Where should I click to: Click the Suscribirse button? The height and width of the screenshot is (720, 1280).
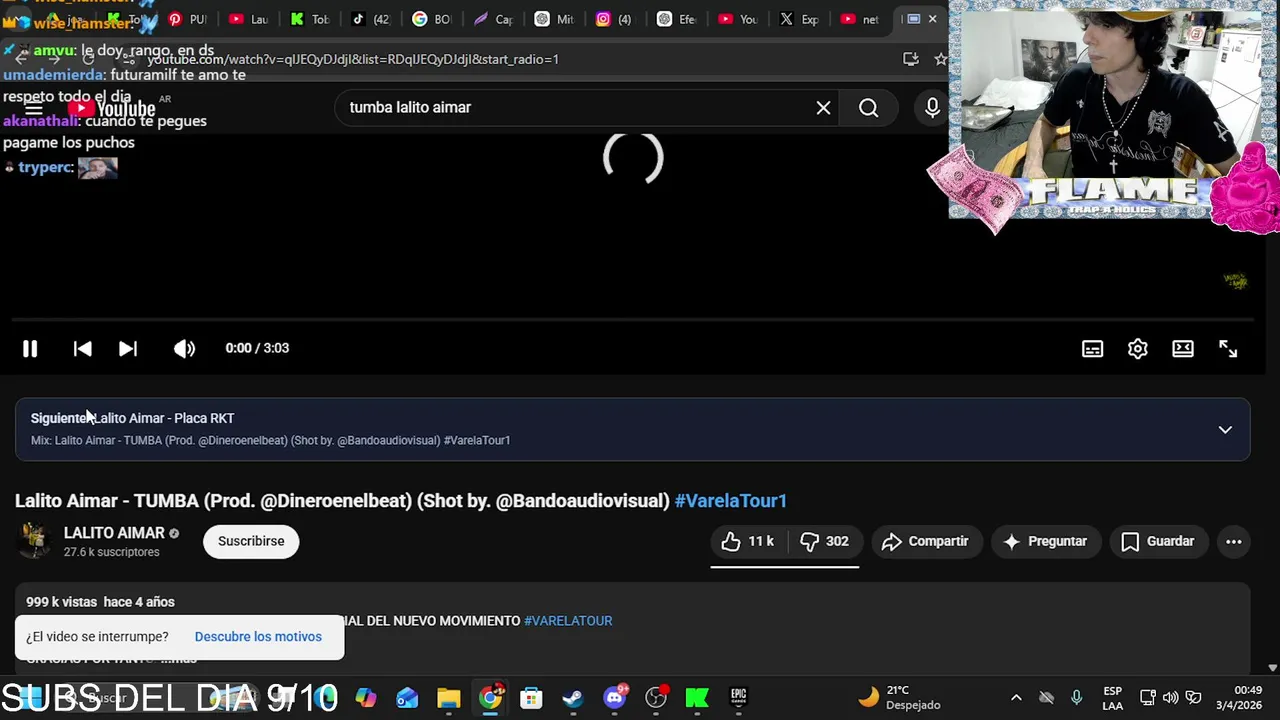[251, 541]
